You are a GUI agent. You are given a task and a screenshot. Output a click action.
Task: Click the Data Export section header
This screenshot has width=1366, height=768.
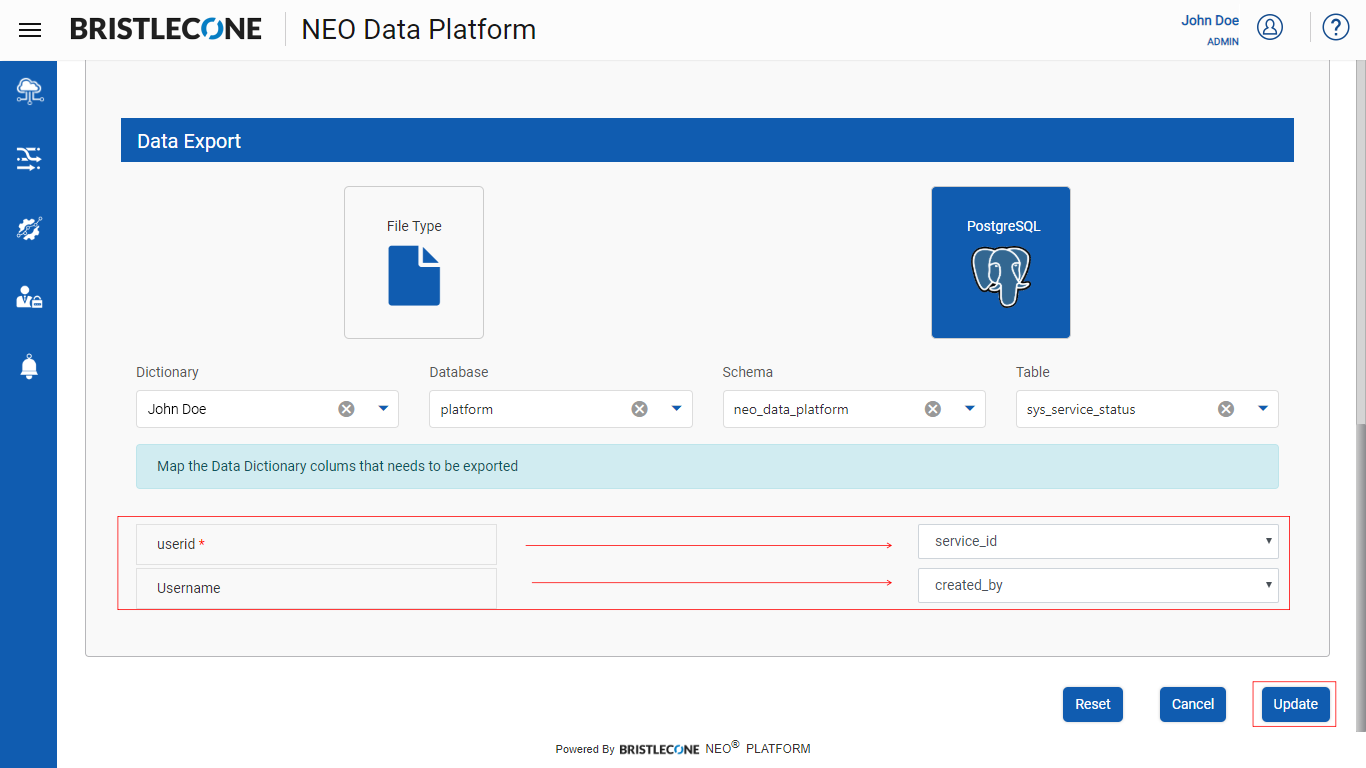[707, 140]
